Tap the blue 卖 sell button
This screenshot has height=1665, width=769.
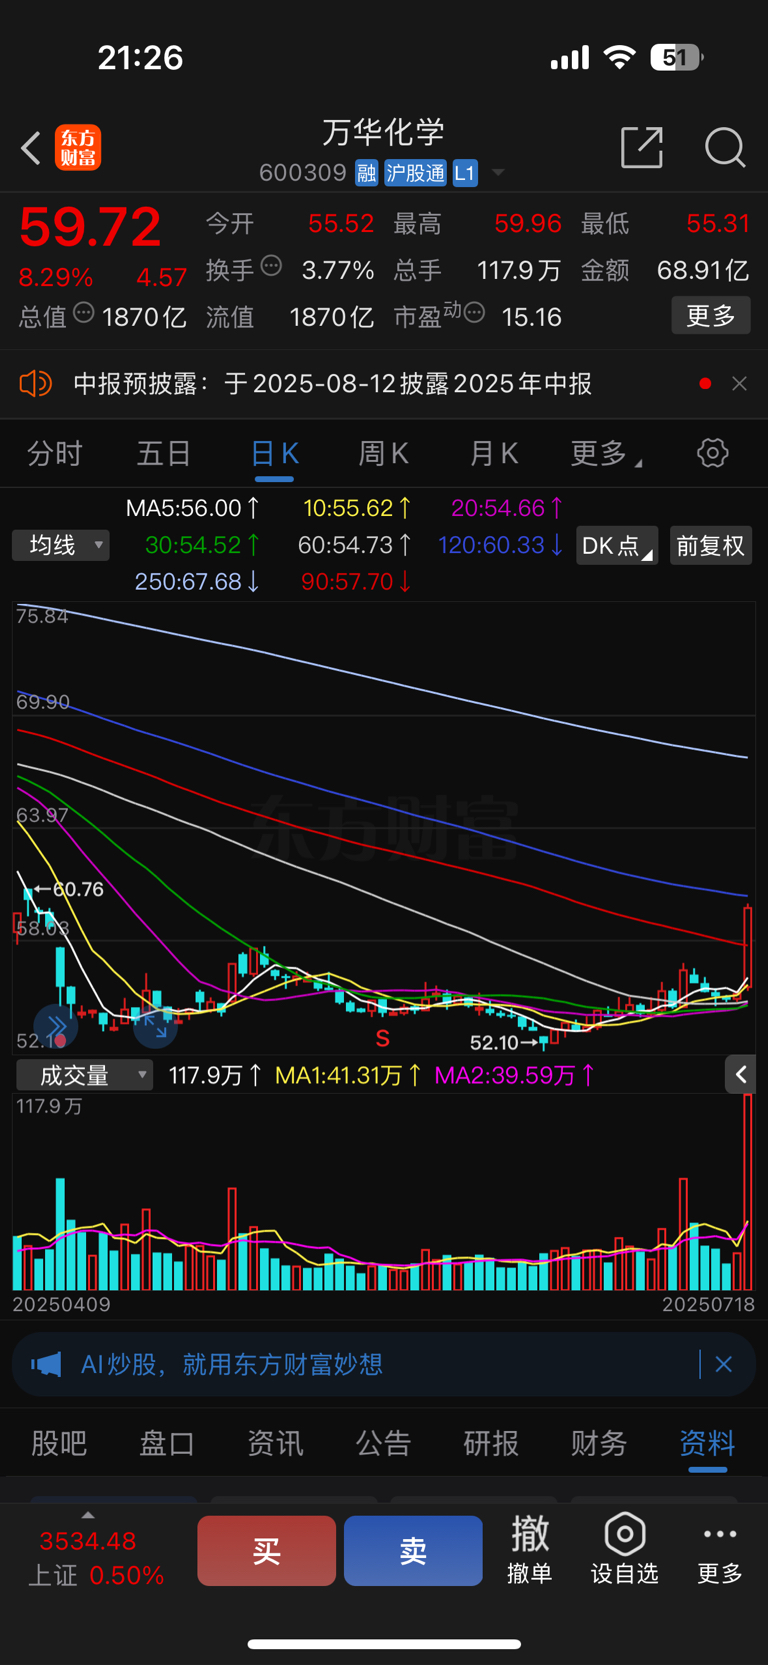413,1551
